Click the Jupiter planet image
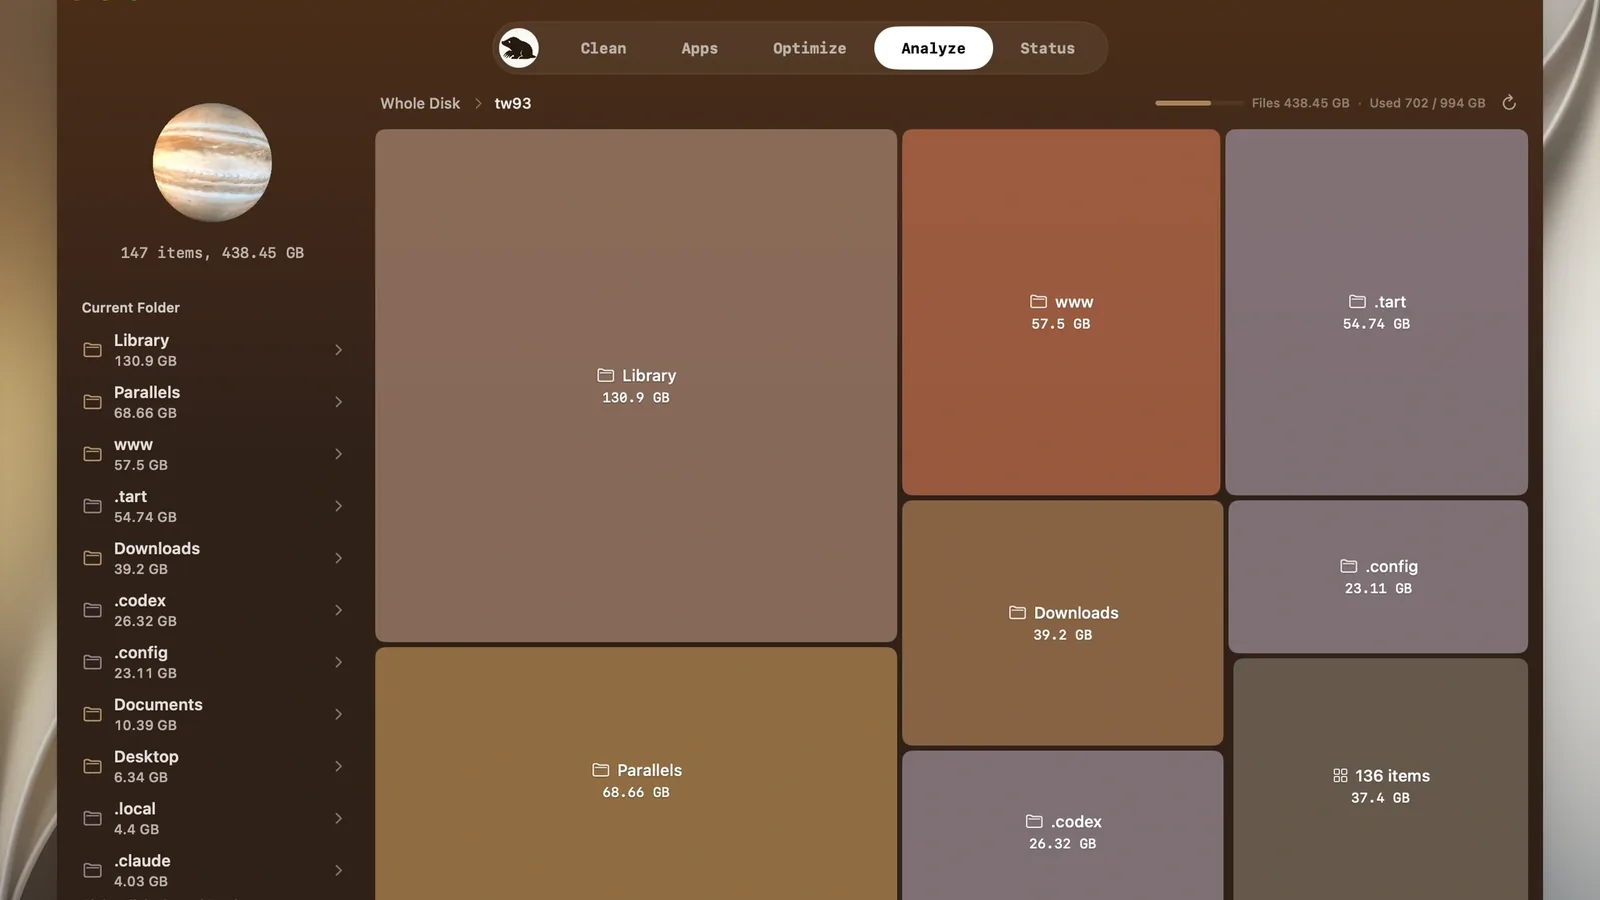 coord(212,162)
